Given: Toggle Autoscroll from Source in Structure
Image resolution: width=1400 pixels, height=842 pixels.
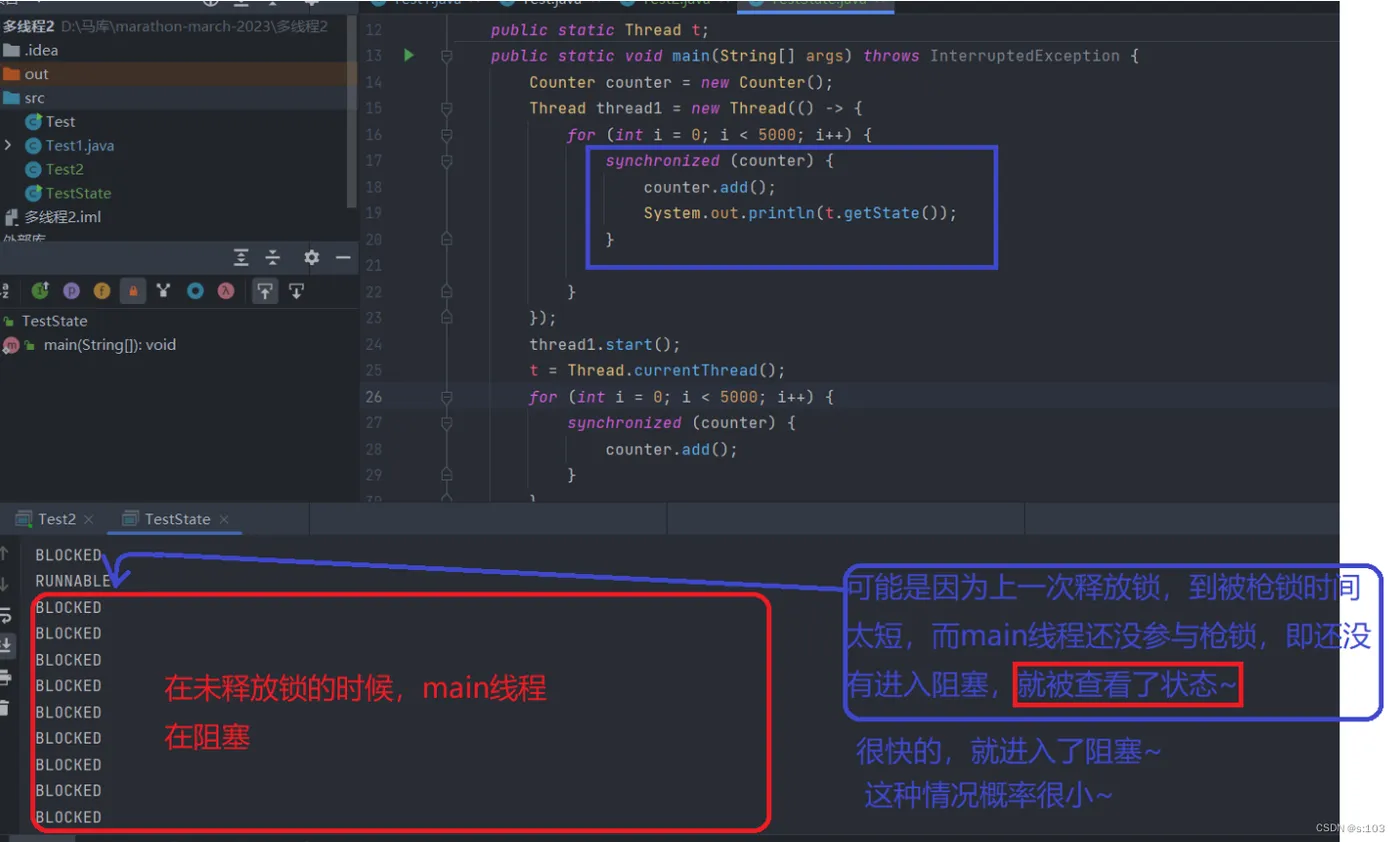Looking at the screenshot, I should [x=296, y=291].
